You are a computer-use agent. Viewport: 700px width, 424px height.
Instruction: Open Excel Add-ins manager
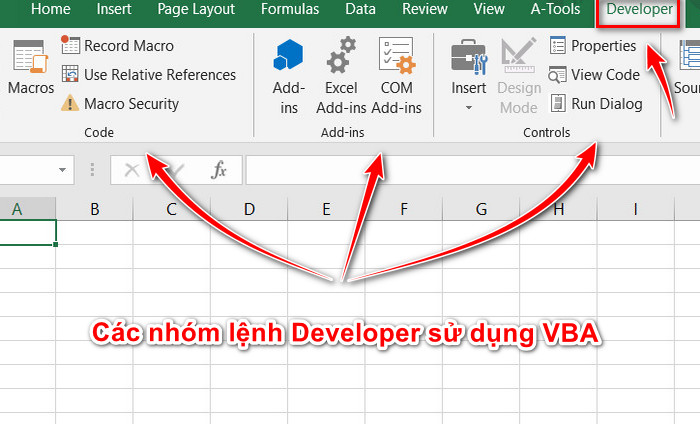[341, 76]
